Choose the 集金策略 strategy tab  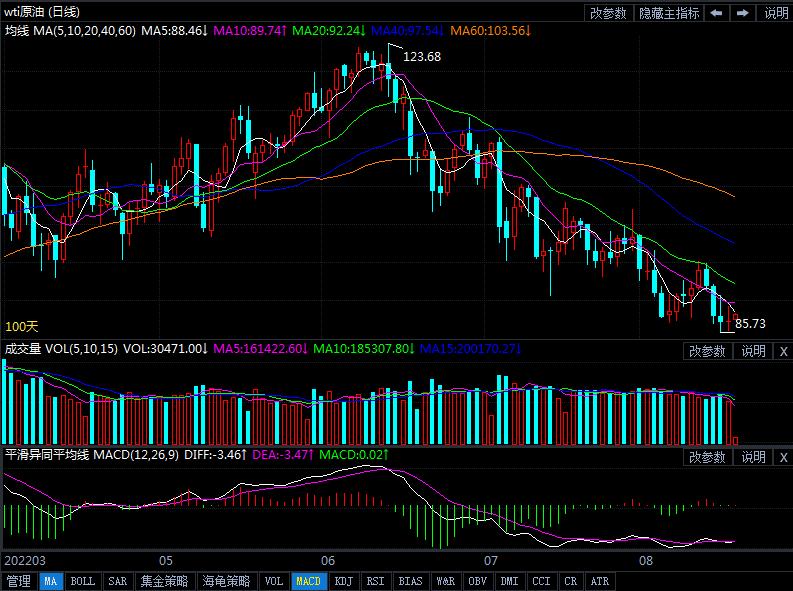coord(164,581)
